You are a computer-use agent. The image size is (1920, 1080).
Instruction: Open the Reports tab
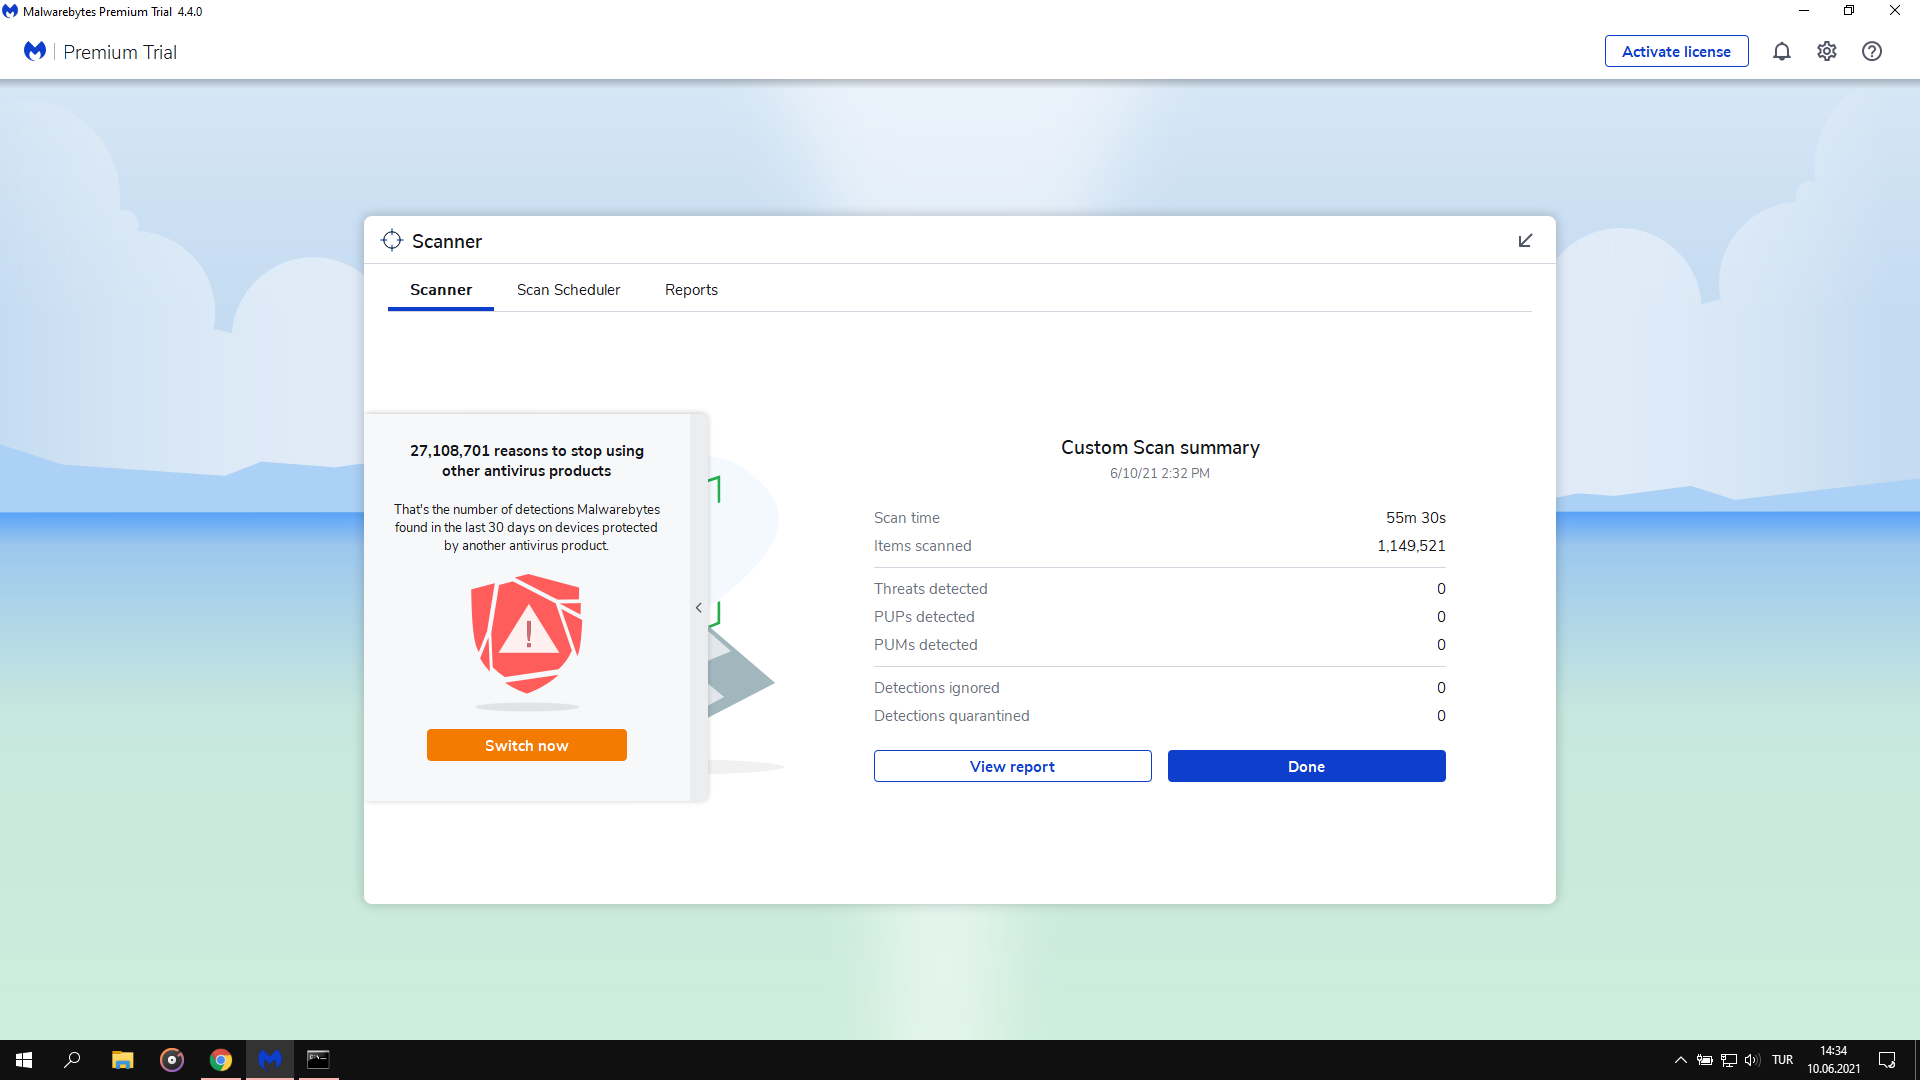[x=691, y=290]
